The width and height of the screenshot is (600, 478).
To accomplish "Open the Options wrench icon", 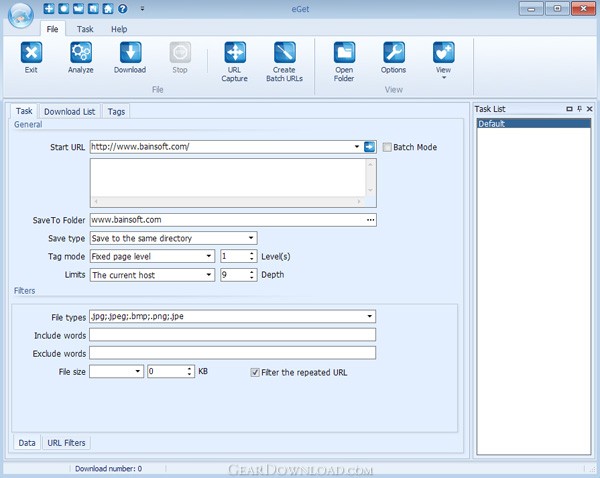I will (x=394, y=53).
